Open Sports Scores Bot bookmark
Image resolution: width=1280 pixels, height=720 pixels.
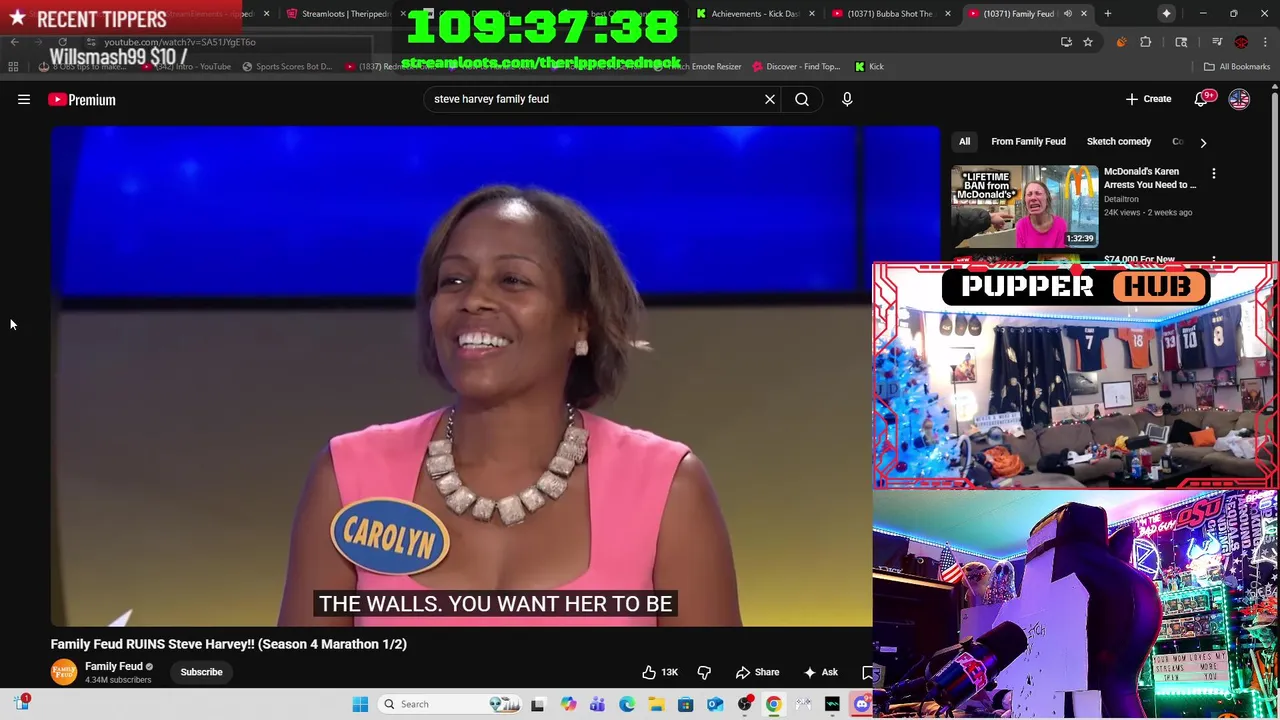[287, 67]
